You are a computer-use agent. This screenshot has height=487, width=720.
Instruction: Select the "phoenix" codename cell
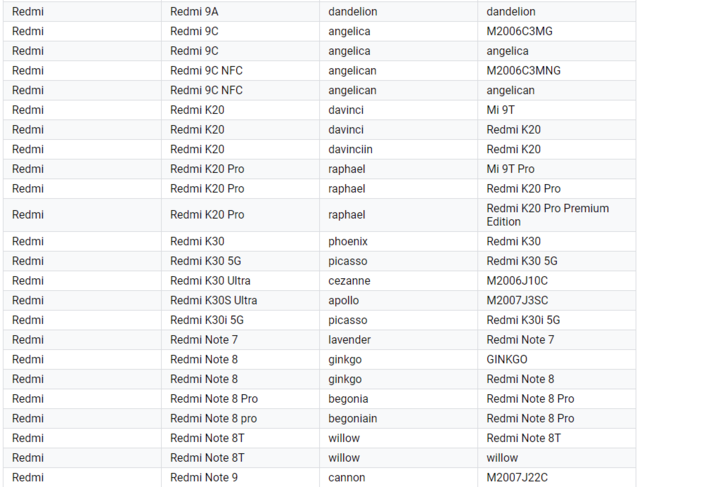coord(348,241)
